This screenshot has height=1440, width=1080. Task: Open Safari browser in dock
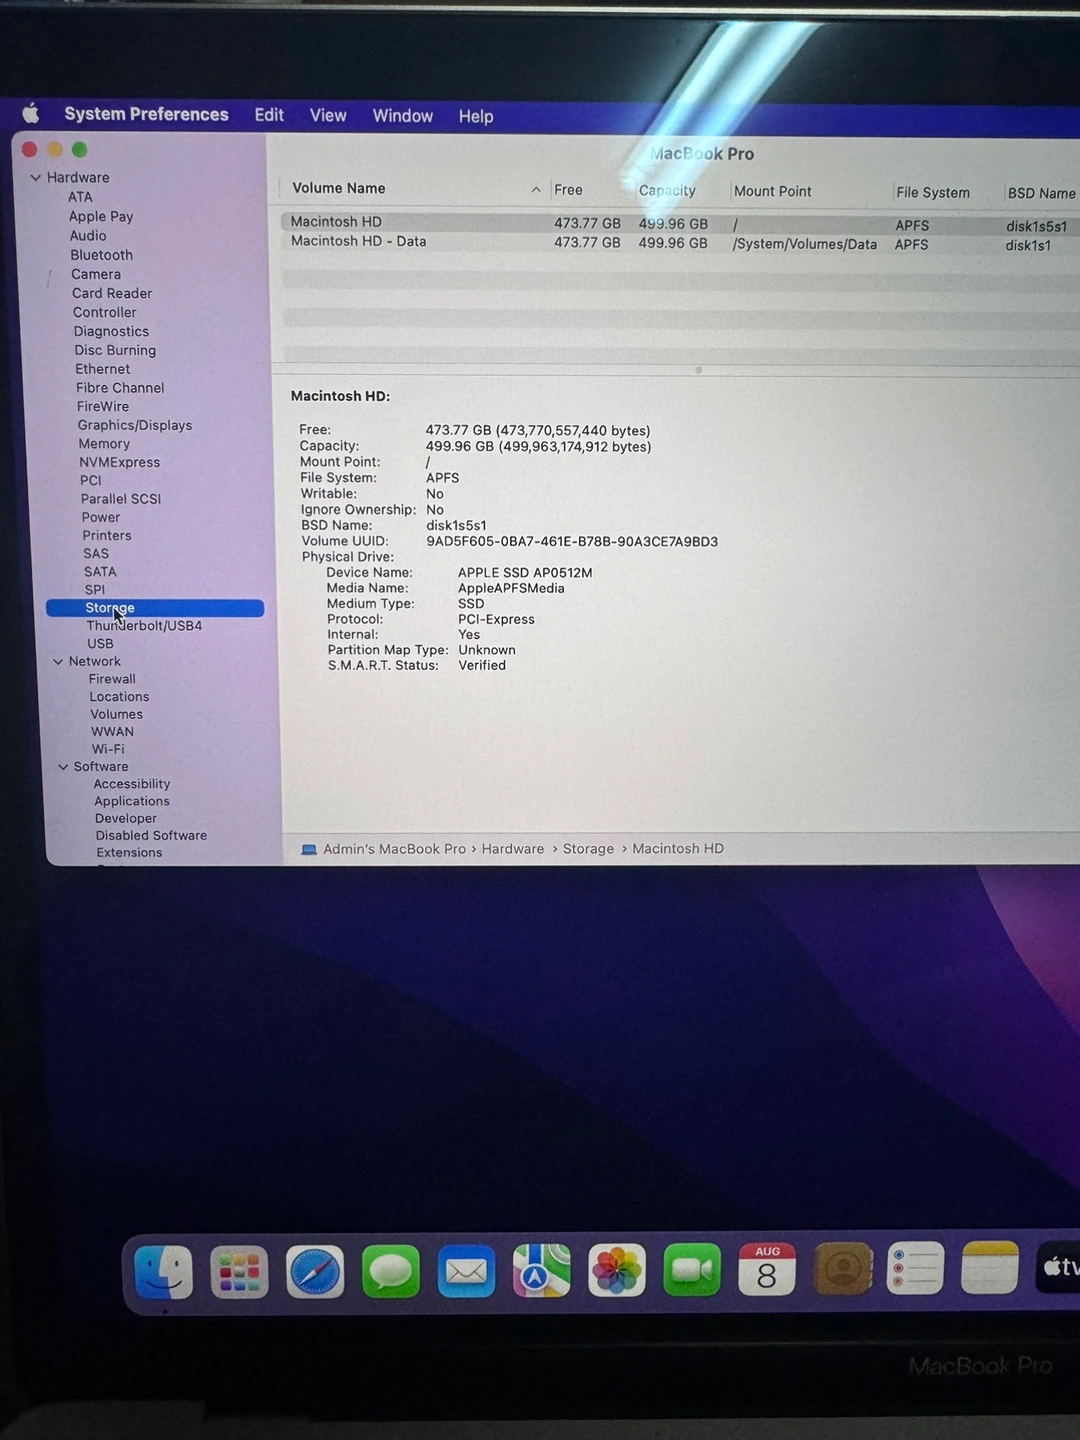click(315, 1272)
